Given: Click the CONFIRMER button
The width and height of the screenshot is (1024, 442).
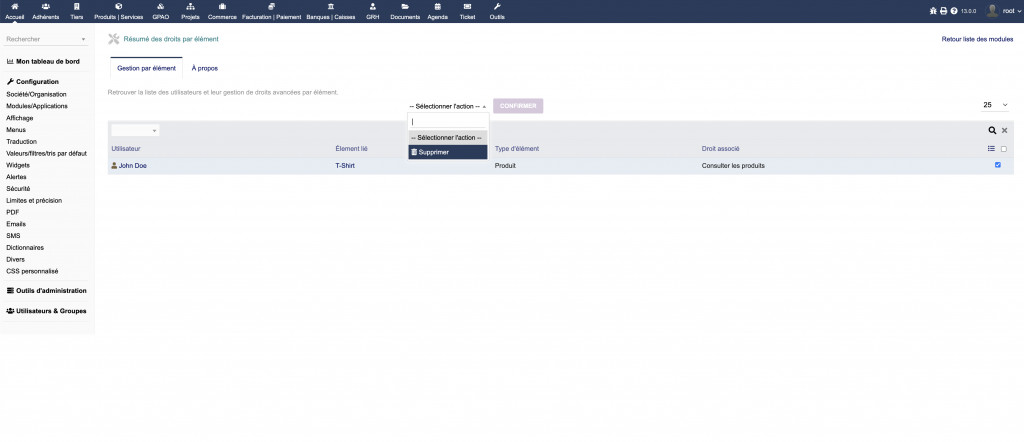Looking at the screenshot, I should pyautogui.click(x=518, y=106).
